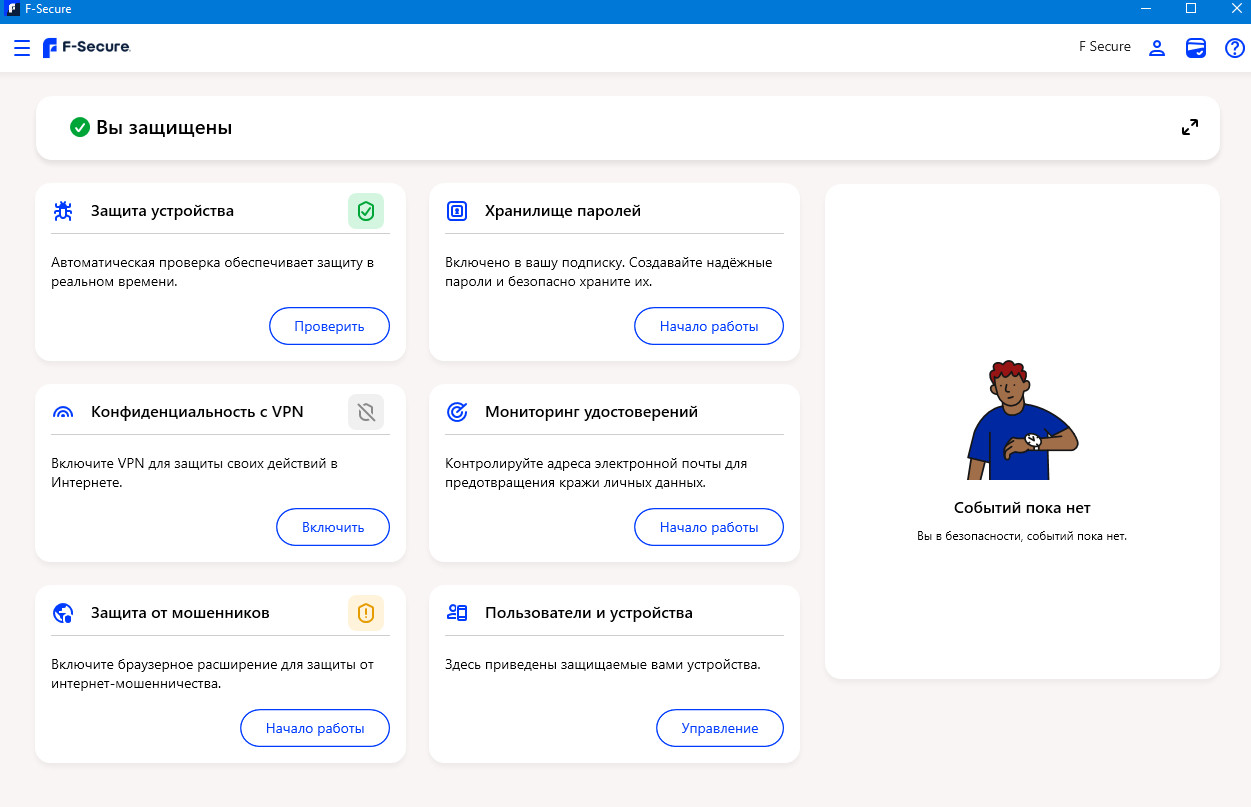Click the green shield device protection status
This screenshot has width=1251, height=807.
(366, 211)
